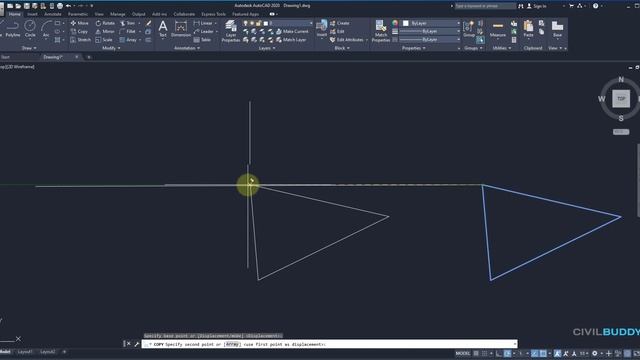The image size is (640, 360).
Task: Expand the Properties panel dropdown
Action: tap(413, 48)
